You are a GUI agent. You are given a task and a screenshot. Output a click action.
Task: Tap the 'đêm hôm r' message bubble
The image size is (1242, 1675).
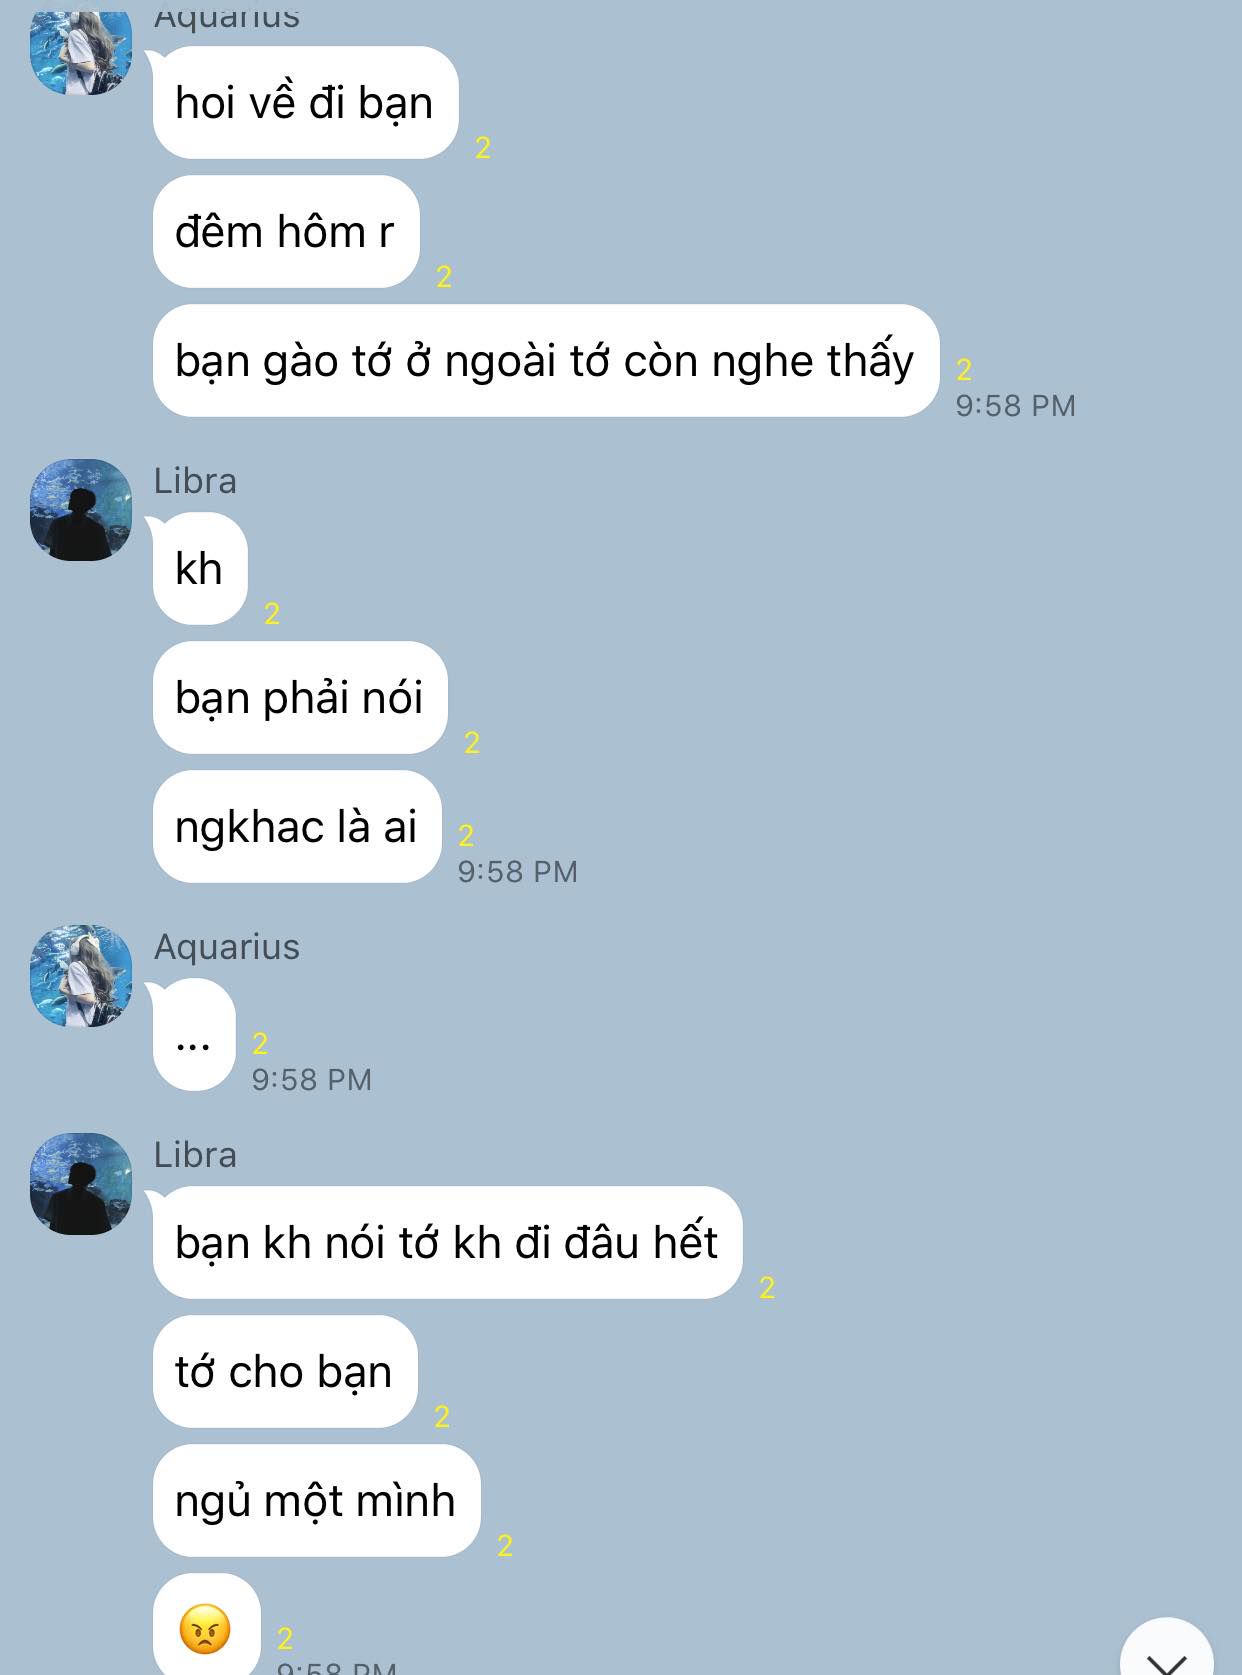coord(286,231)
